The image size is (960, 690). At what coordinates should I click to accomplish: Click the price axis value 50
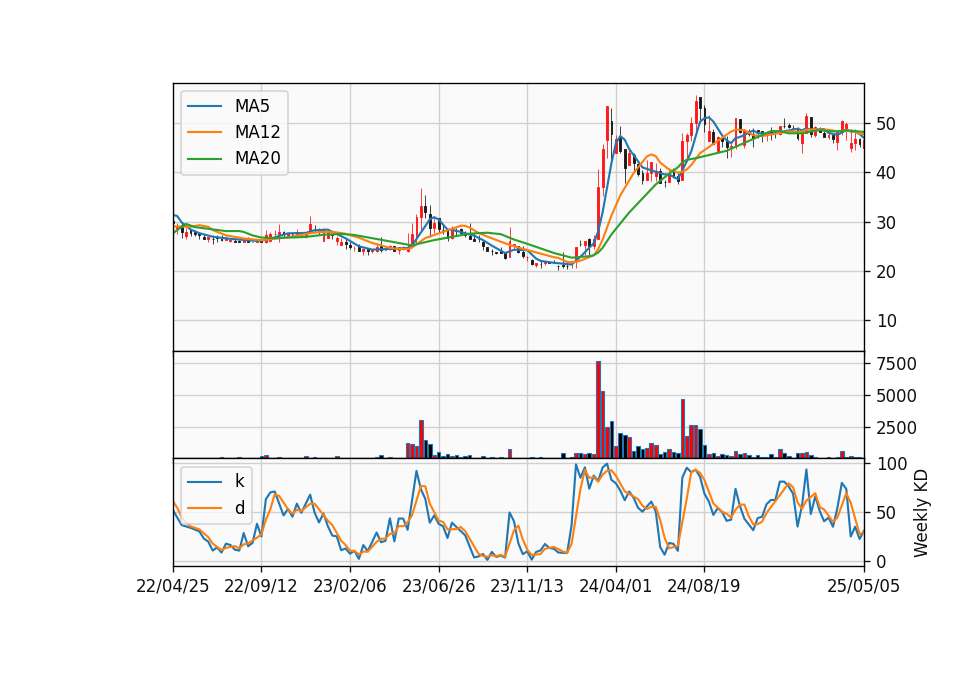886,124
